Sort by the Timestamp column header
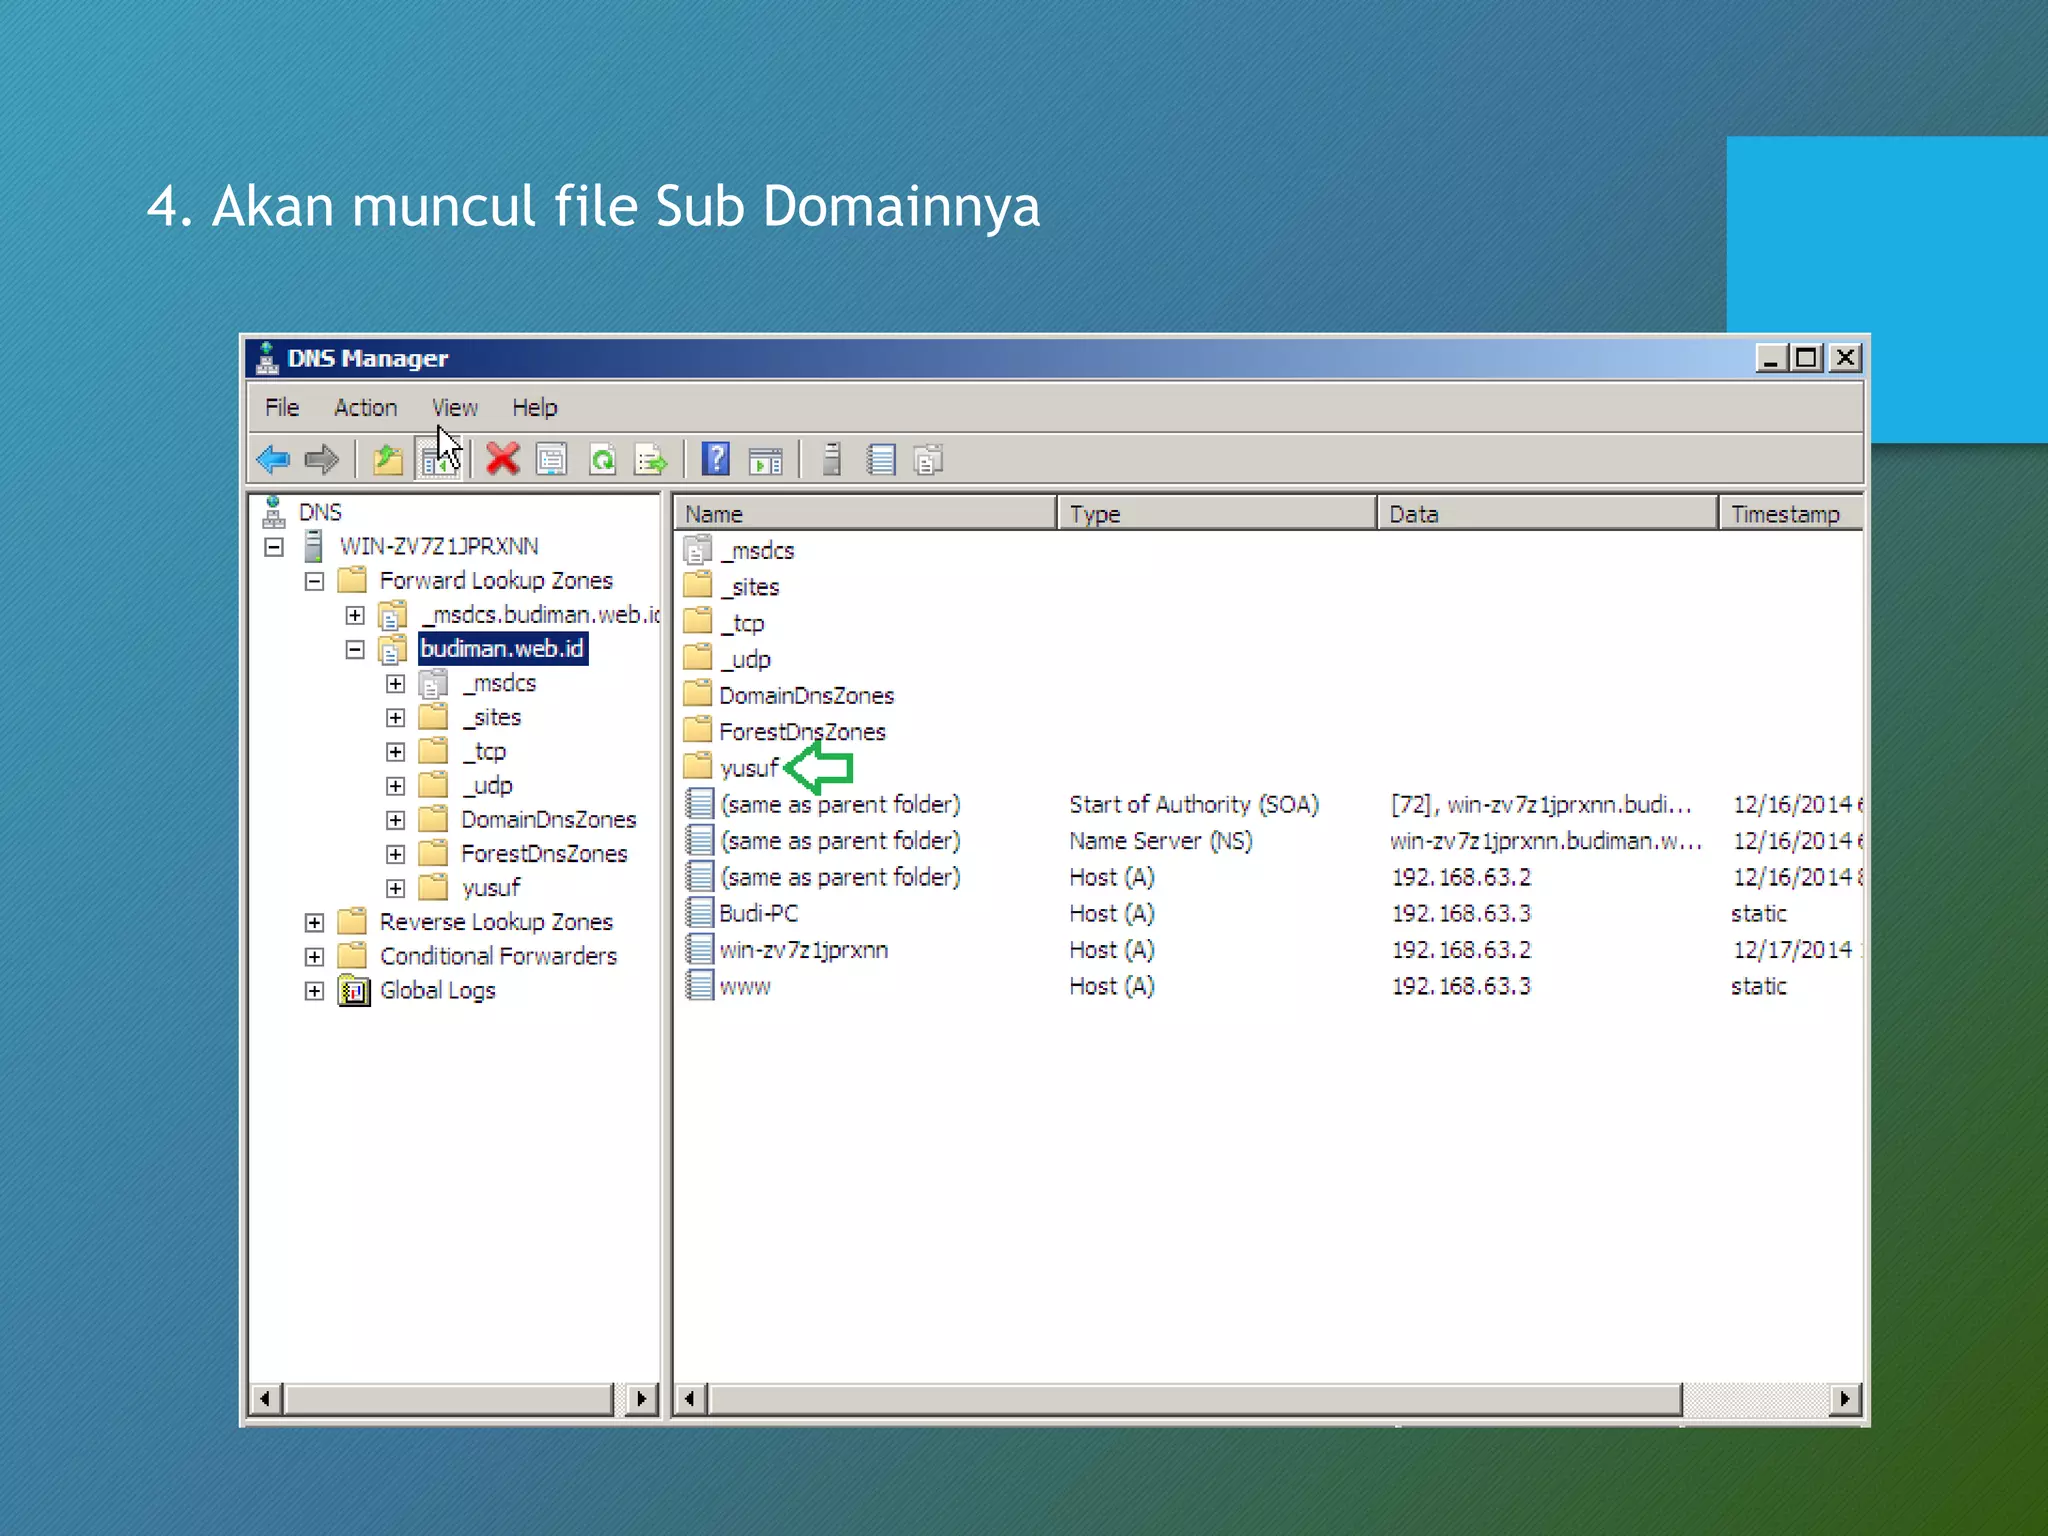 pyautogui.click(x=1791, y=513)
